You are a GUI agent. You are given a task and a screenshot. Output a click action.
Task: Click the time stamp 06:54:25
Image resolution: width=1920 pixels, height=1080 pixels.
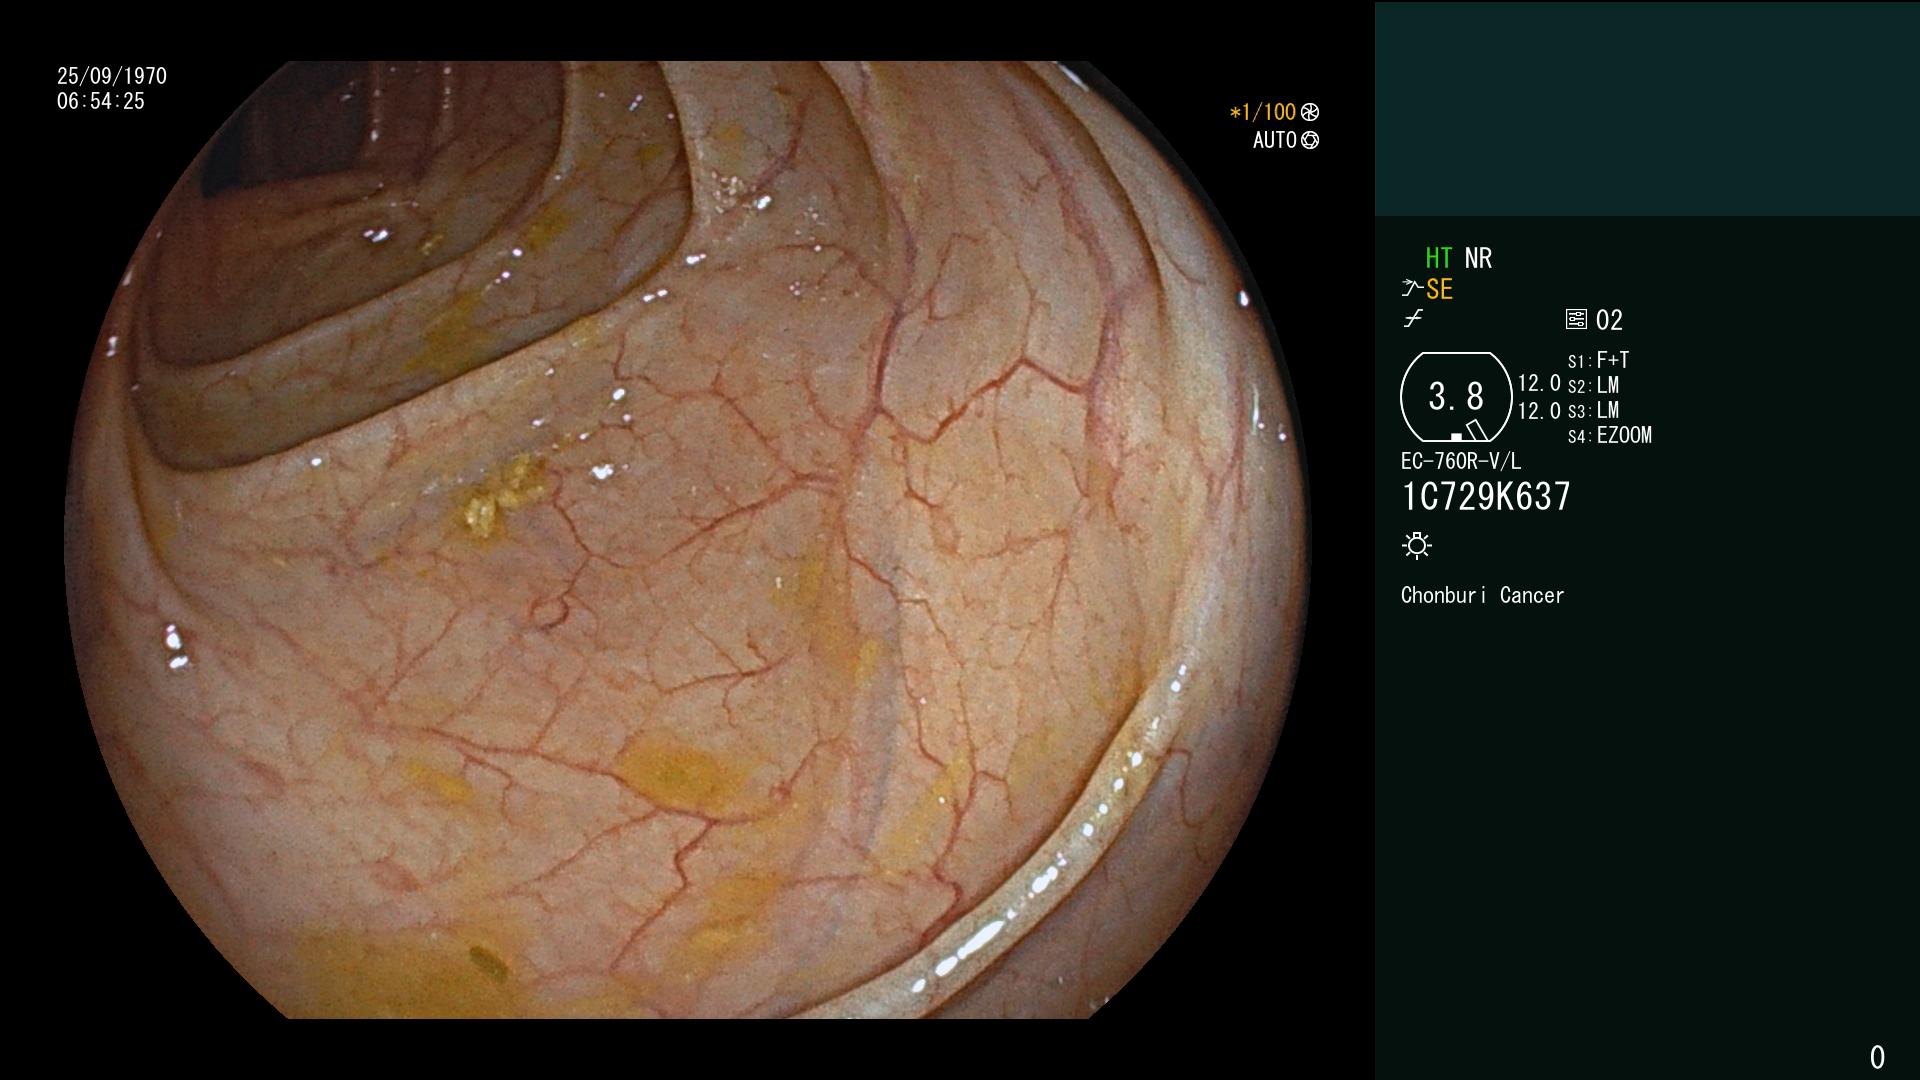point(101,102)
